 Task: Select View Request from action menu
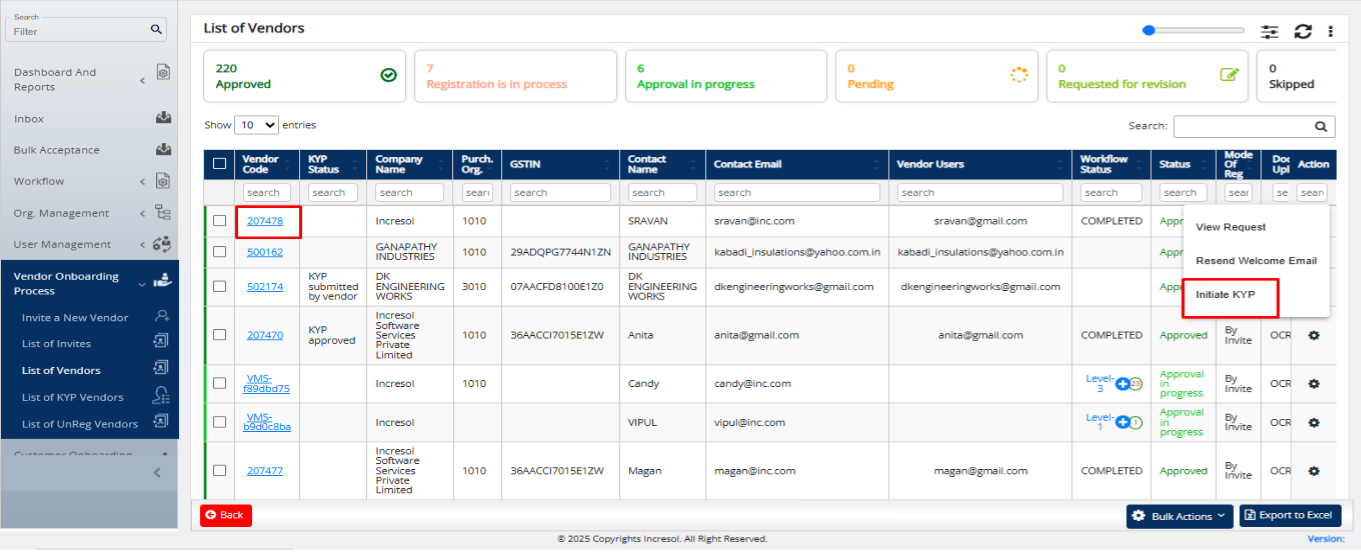(1231, 227)
